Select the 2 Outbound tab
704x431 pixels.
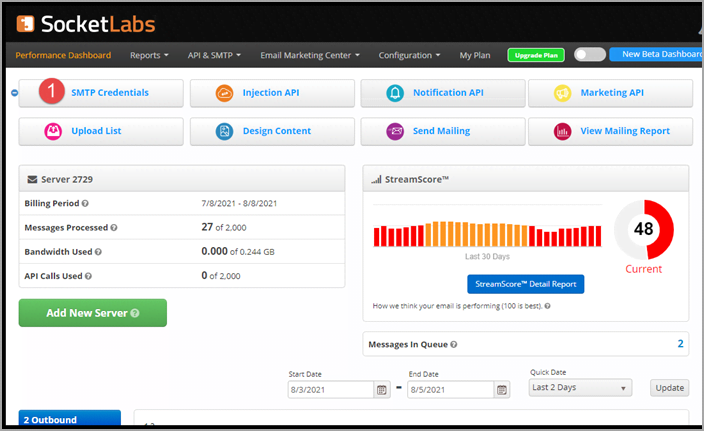coord(70,418)
